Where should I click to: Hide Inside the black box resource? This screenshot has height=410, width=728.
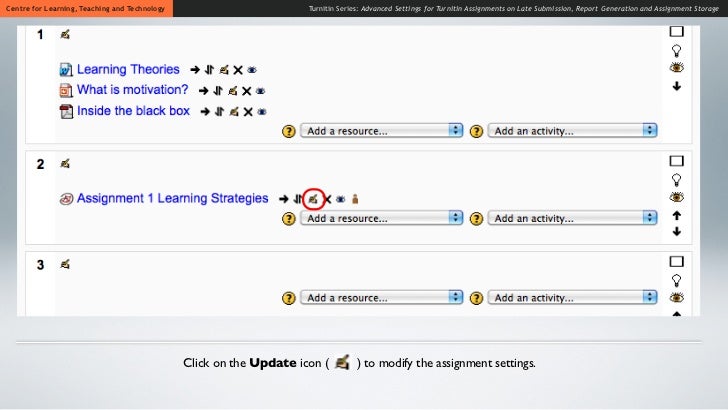(x=262, y=111)
